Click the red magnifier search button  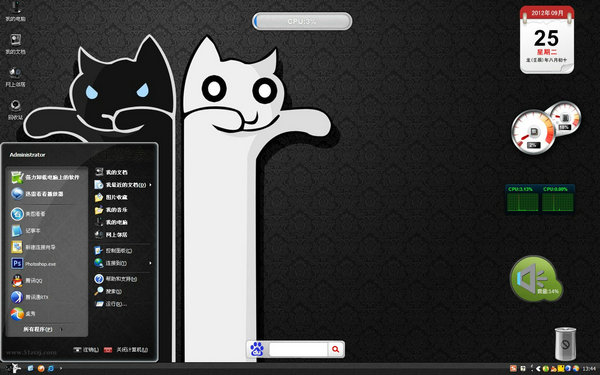pos(336,349)
